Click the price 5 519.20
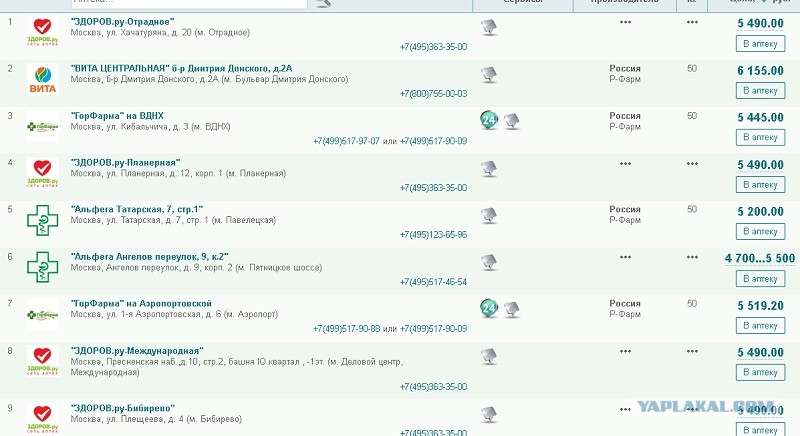The width and height of the screenshot is (800, 436). coord(760,306)
